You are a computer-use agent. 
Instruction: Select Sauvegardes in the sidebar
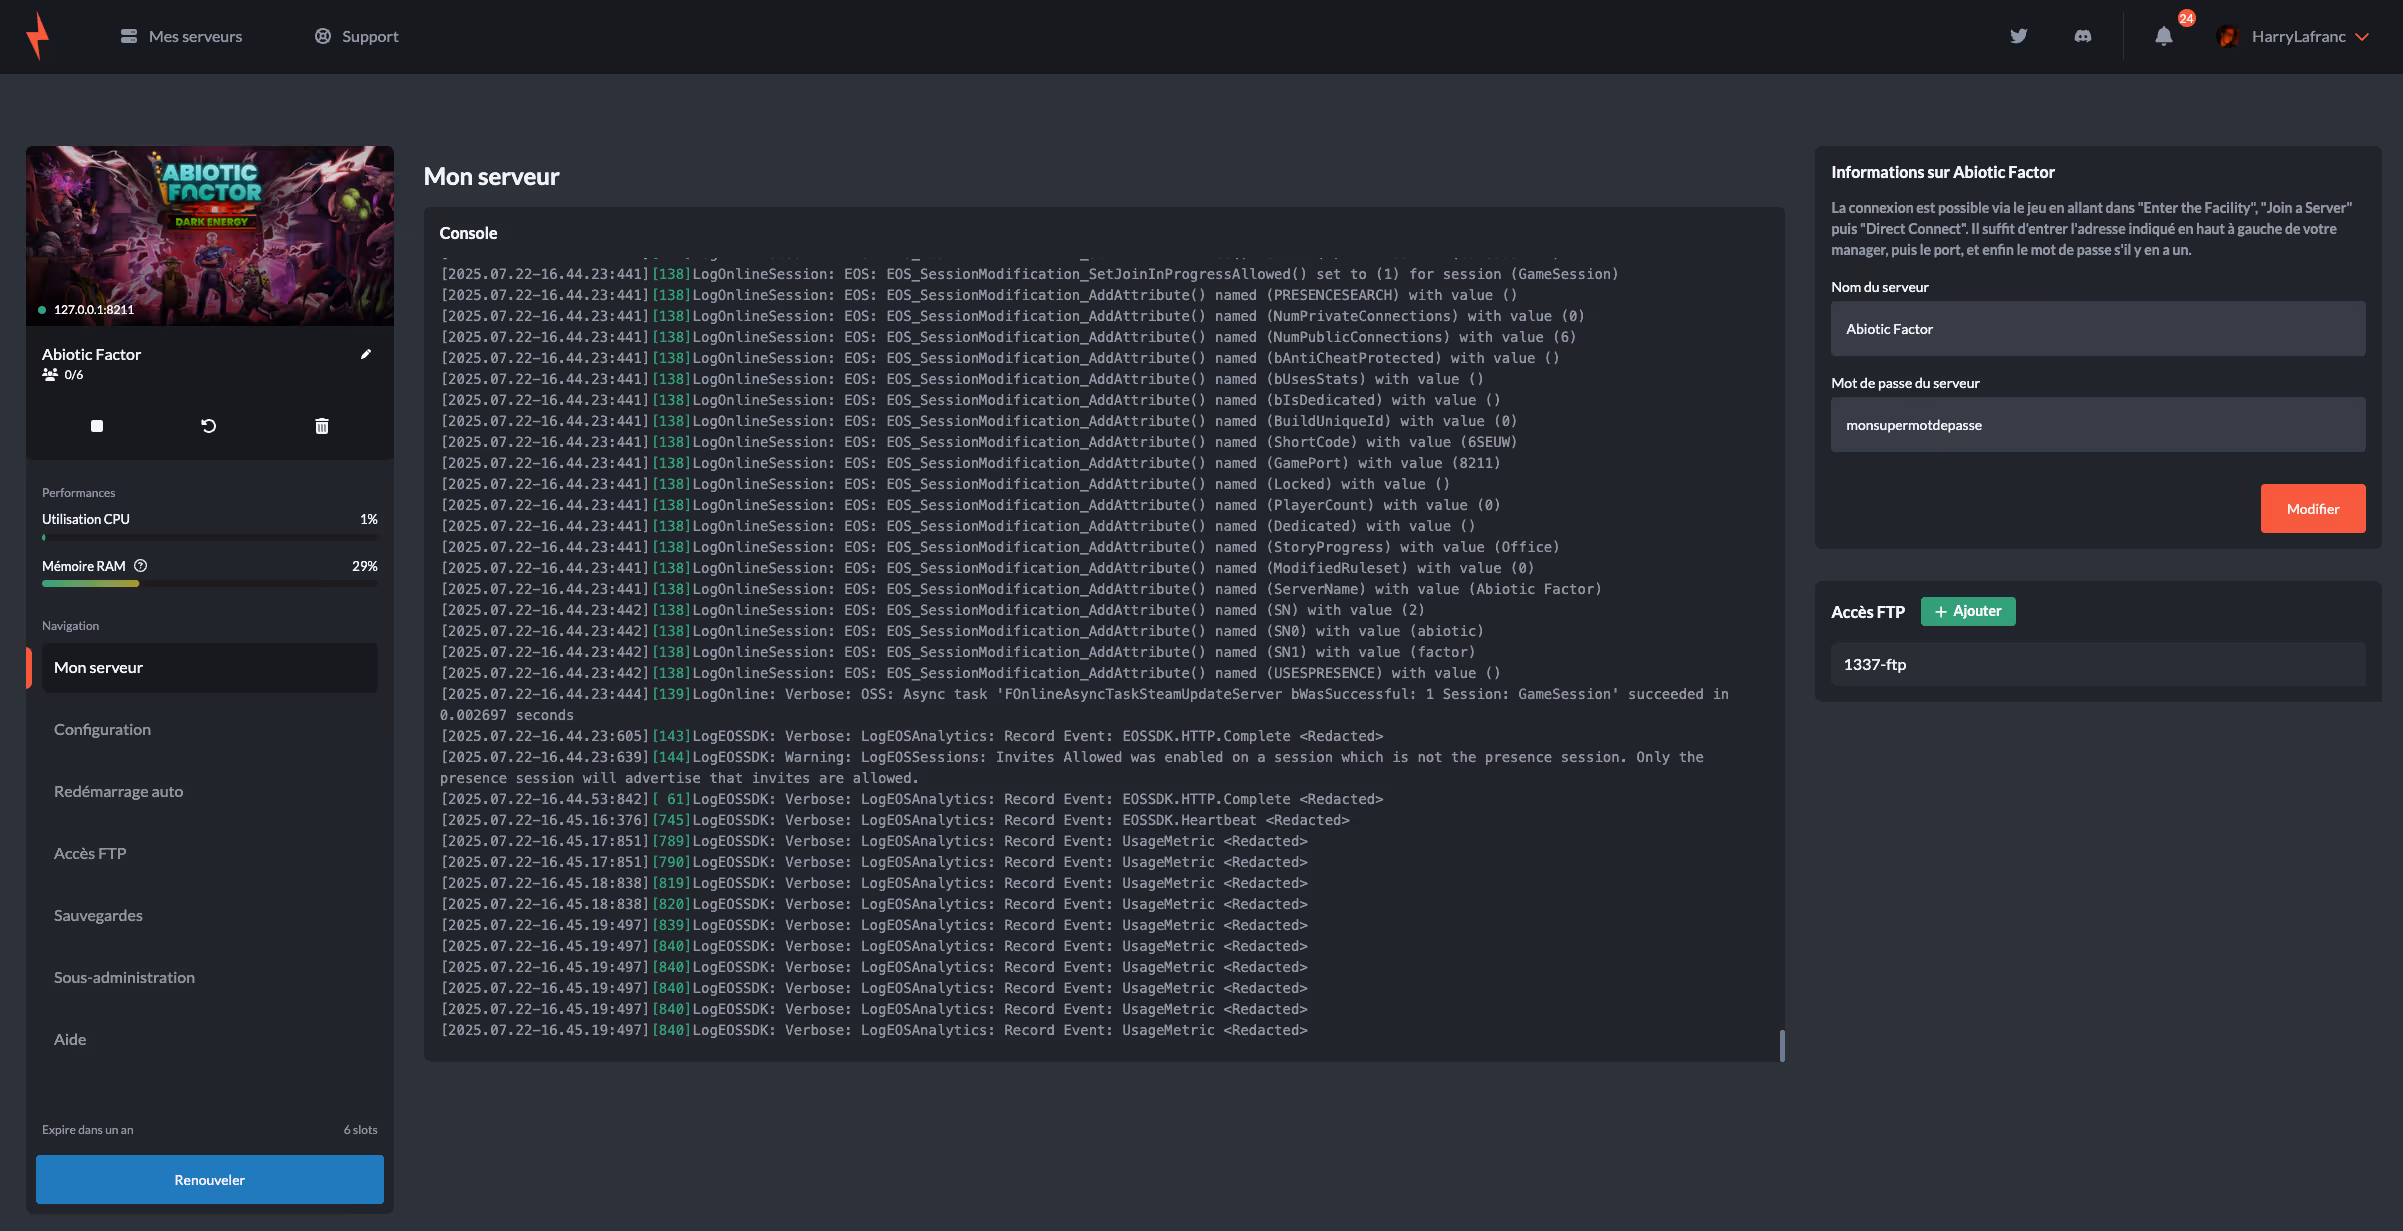[x=98, y=916]
